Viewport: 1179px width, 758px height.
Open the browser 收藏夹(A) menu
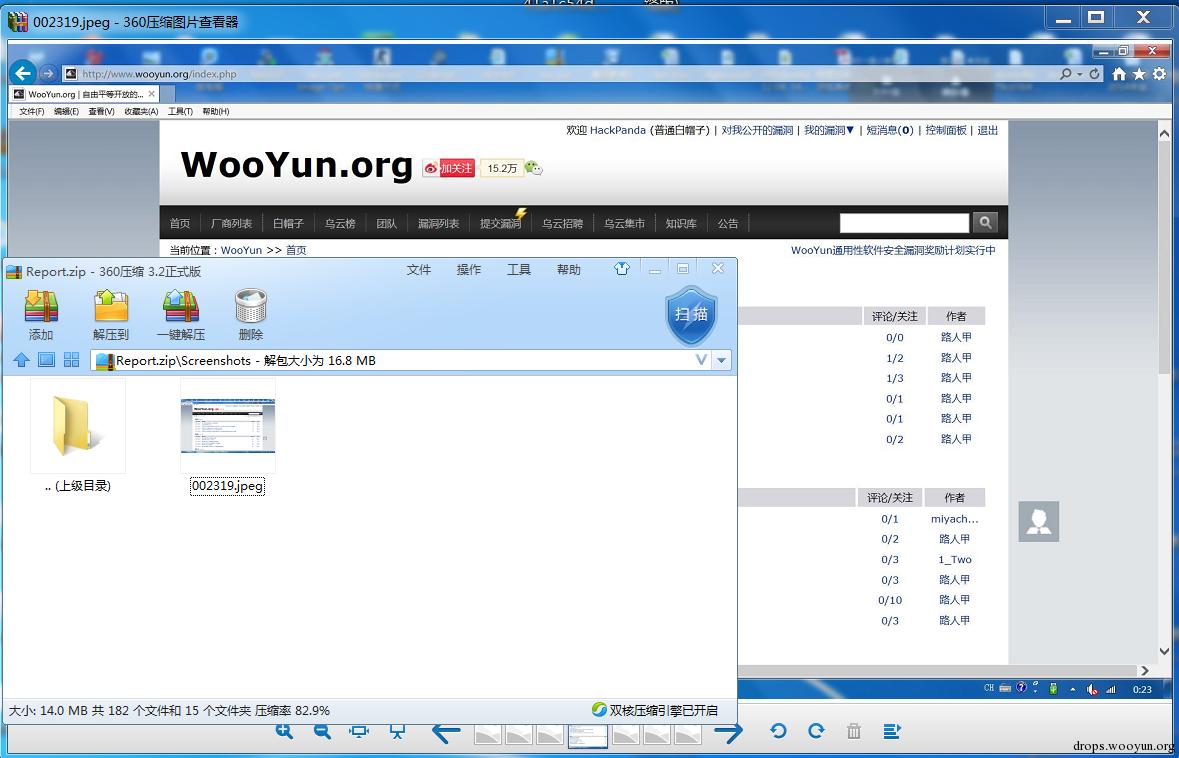tap(141, 111)
